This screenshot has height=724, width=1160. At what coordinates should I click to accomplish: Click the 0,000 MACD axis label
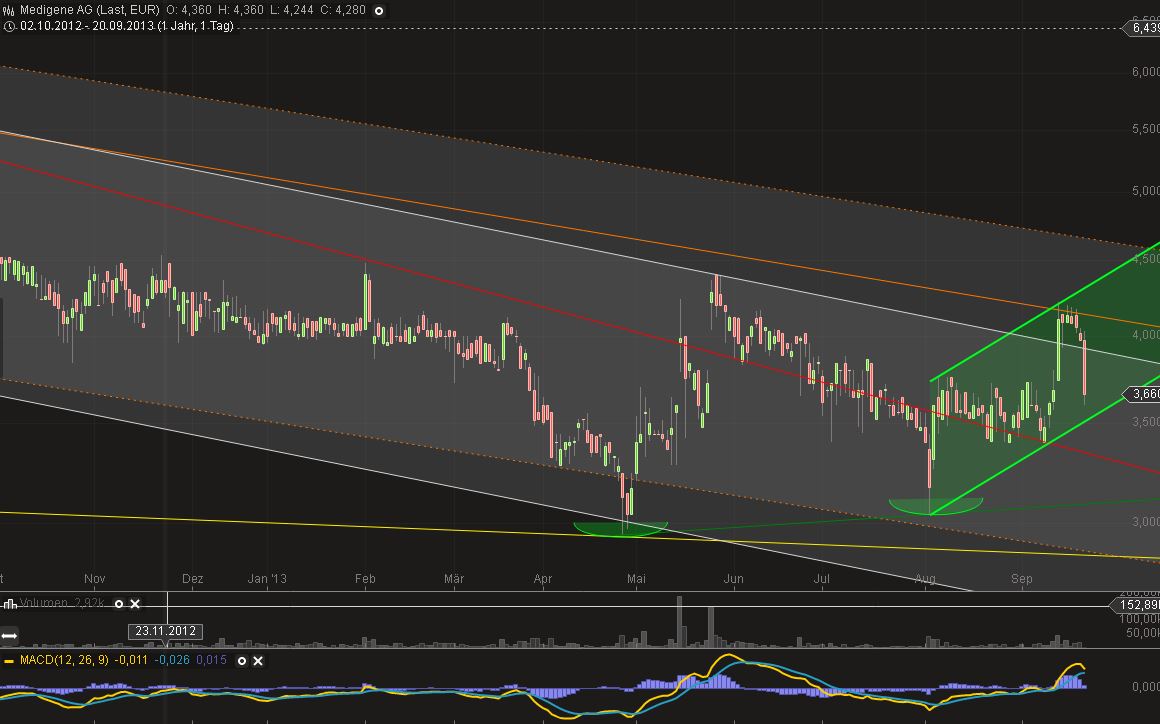1145,687
